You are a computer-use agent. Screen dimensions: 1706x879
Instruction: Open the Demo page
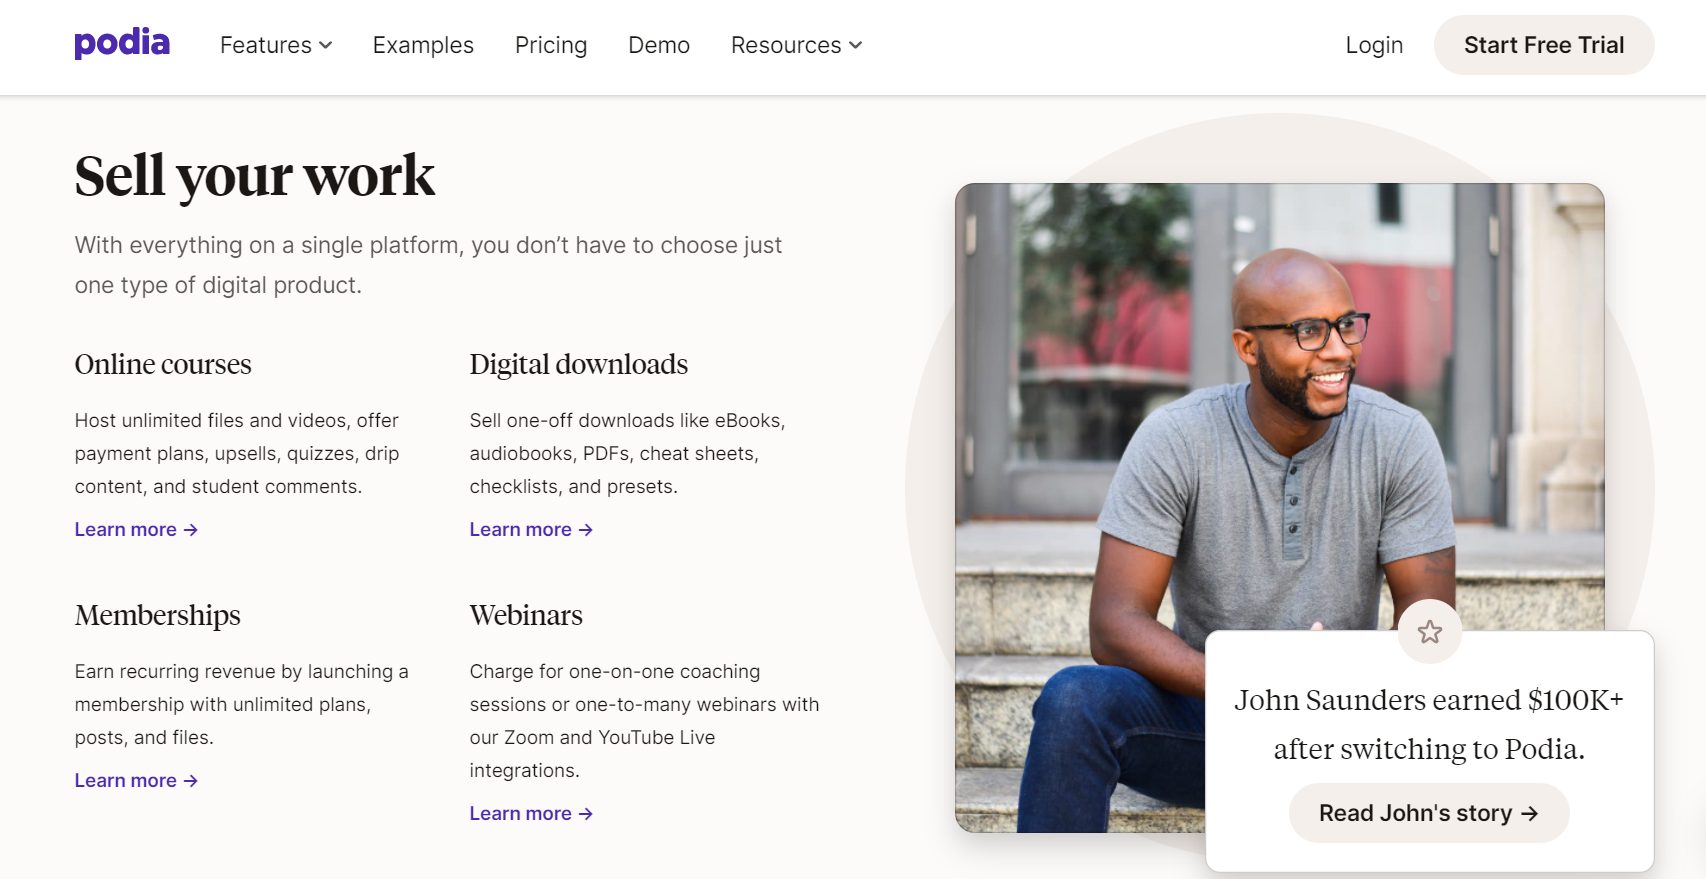coord(659,45)
